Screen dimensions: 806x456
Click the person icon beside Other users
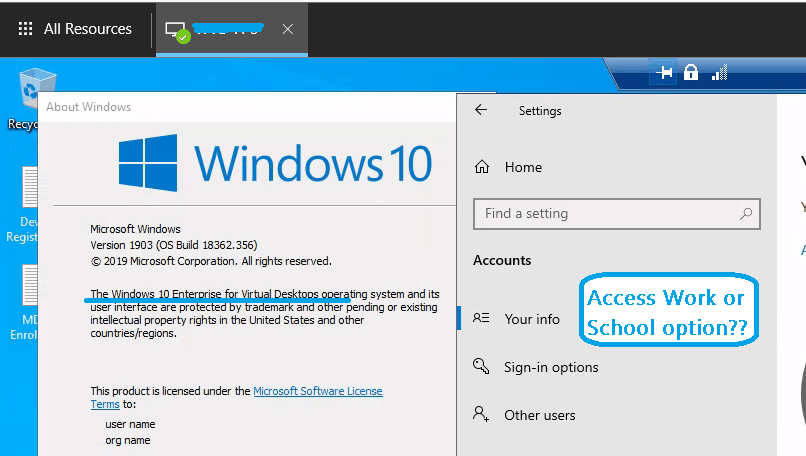click(481, 413)
